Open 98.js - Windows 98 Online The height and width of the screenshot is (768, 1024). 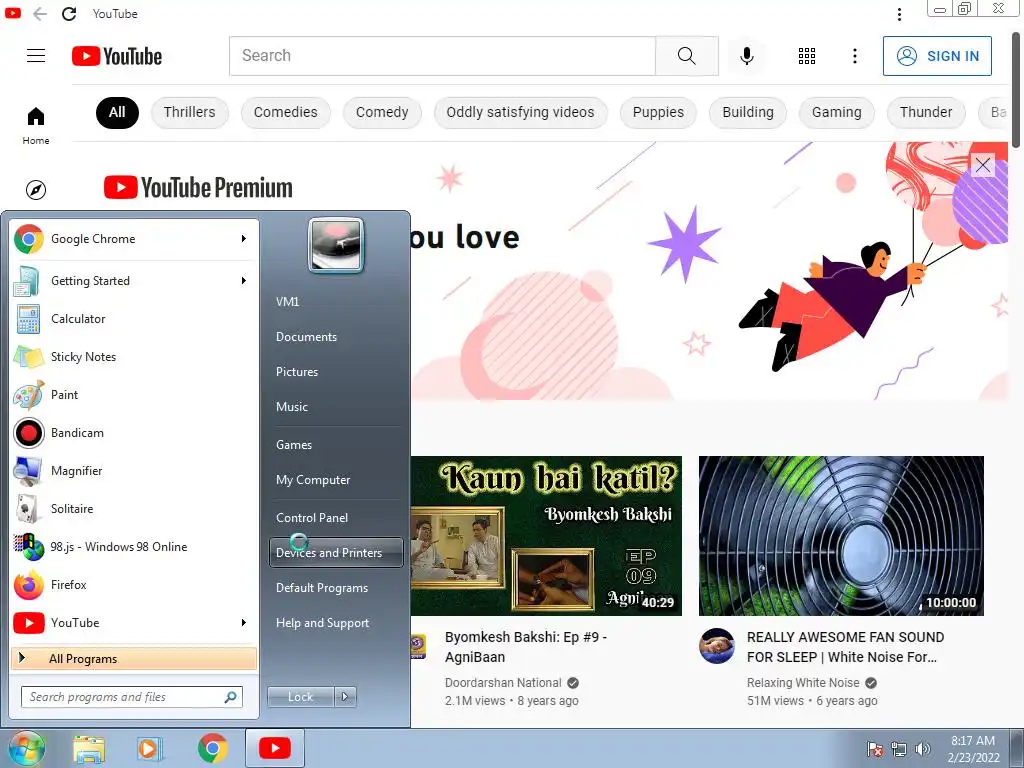pyautogui.click(x=134, y=546)
